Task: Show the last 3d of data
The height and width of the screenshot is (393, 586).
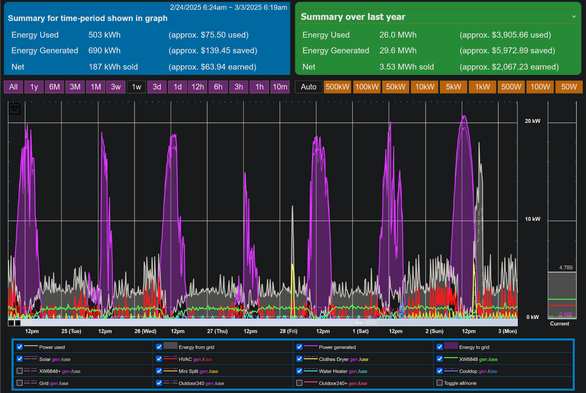Action: (157, 87)
